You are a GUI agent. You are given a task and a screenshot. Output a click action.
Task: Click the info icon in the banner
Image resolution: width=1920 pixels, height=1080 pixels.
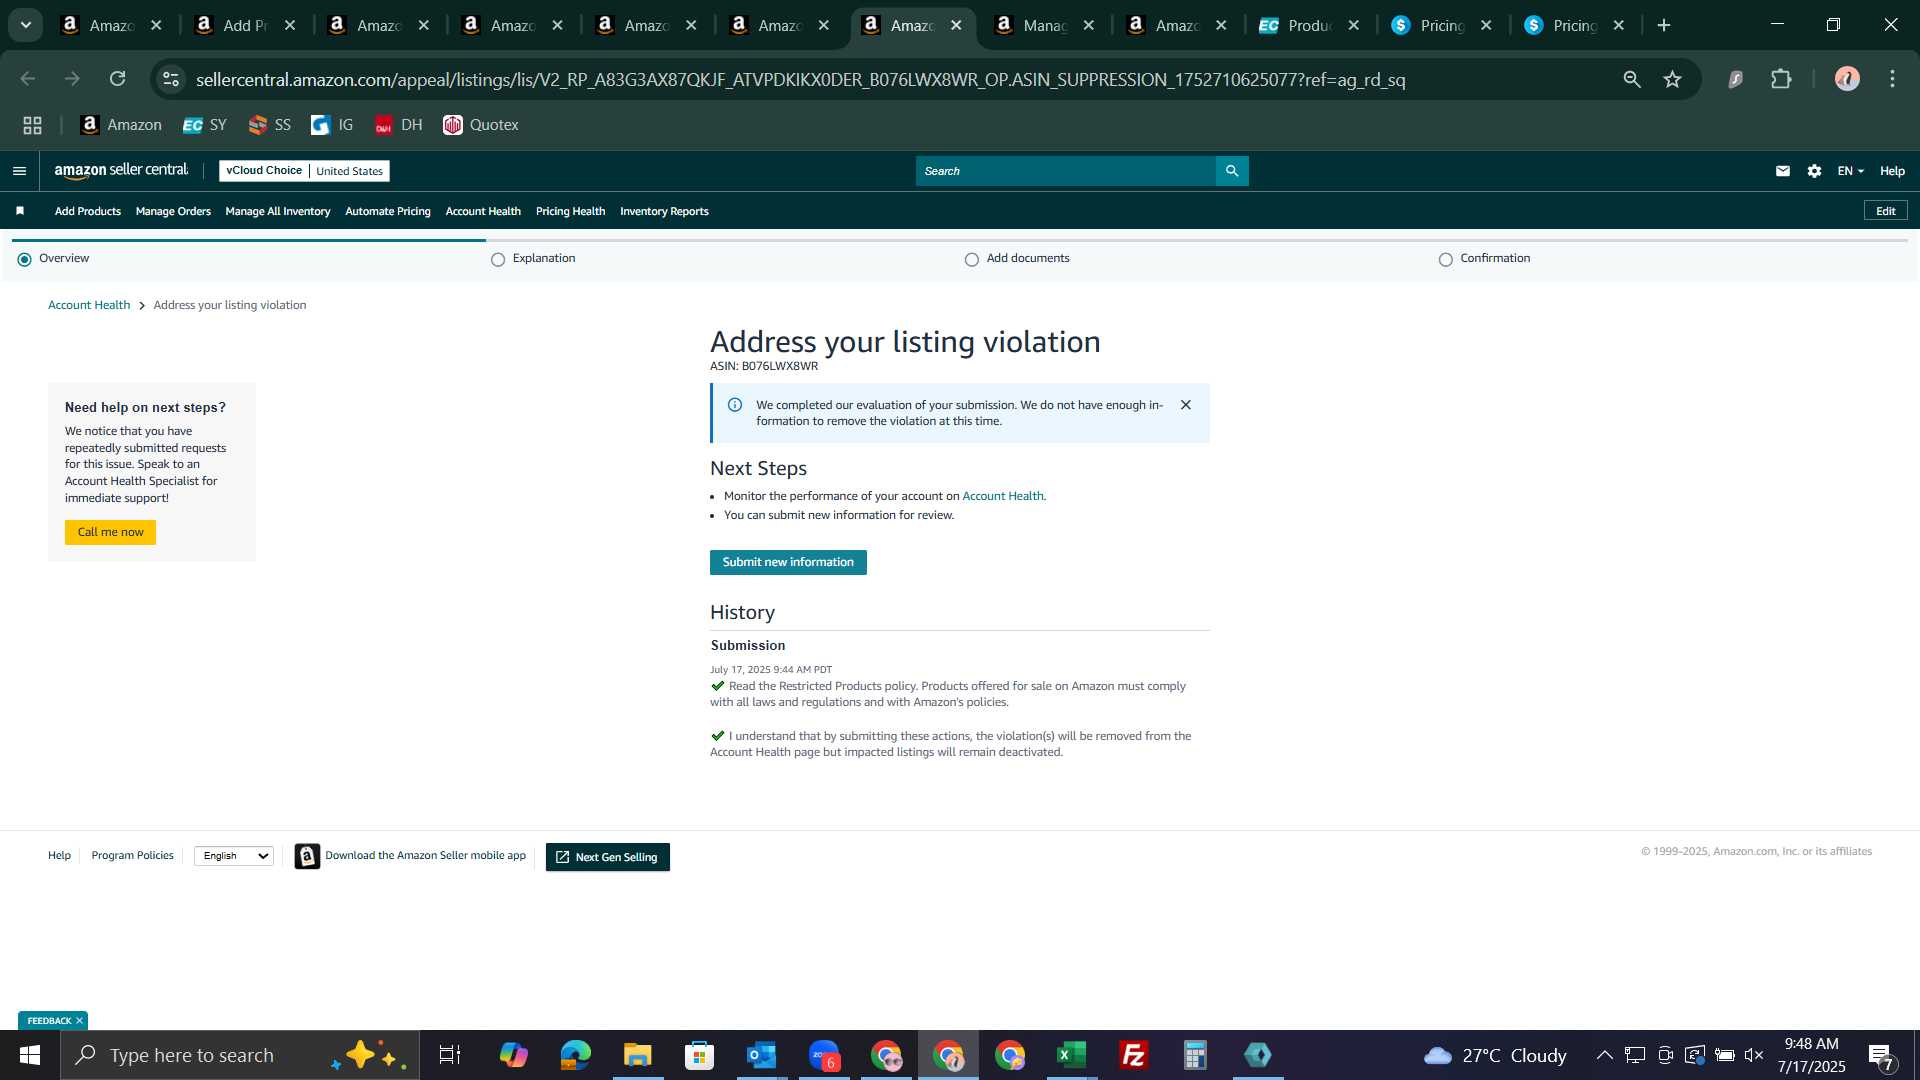[x=735, y=405]
